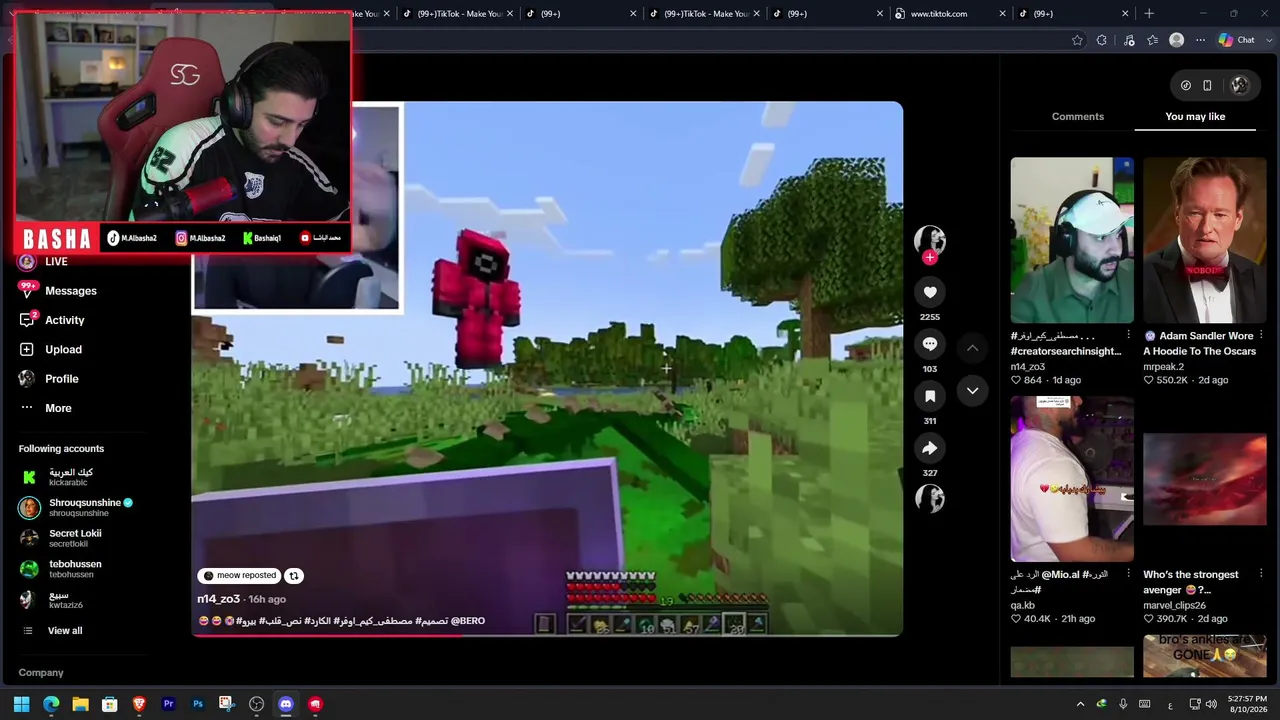Open a new browser tab

[1149, 14]
